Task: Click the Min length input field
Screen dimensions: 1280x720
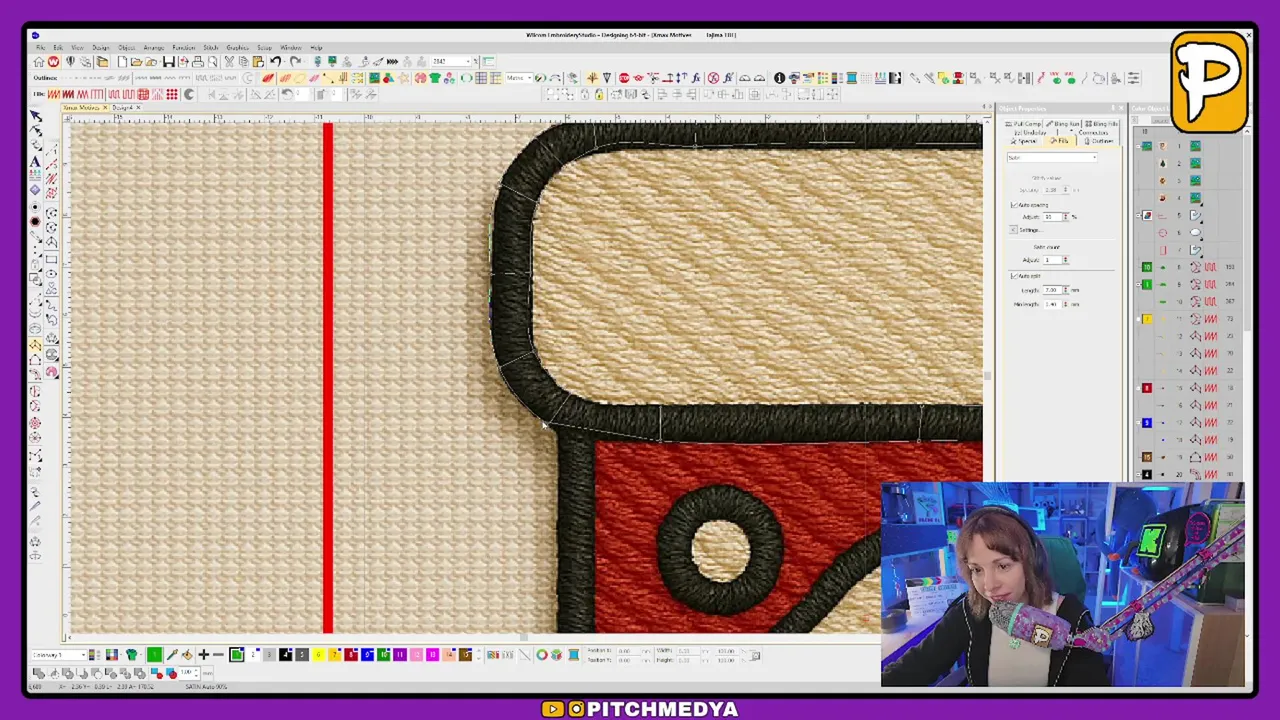Action: point(1052,304)
